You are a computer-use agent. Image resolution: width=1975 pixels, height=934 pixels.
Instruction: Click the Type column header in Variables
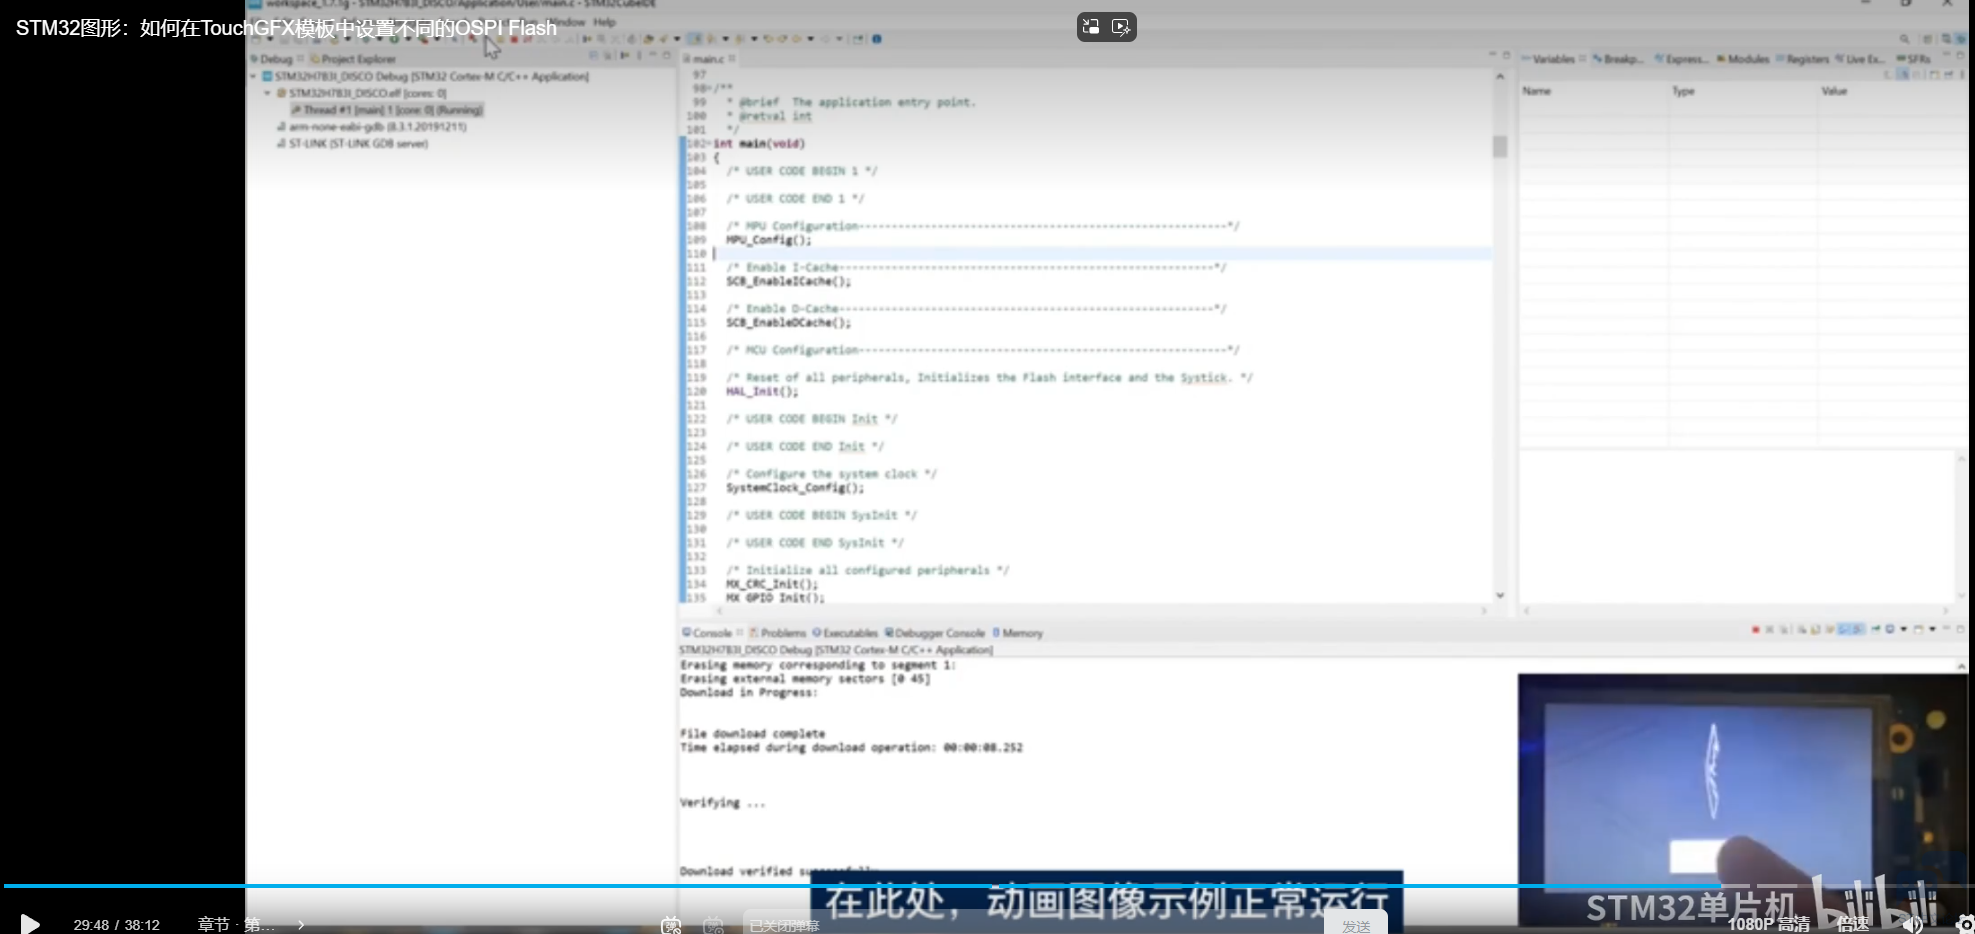(1683, 91)
